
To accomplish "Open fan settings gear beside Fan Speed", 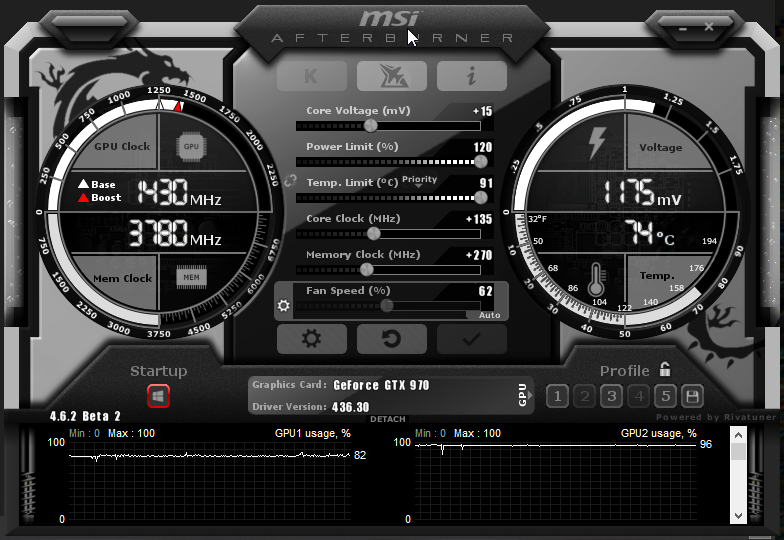I will 284,306.
